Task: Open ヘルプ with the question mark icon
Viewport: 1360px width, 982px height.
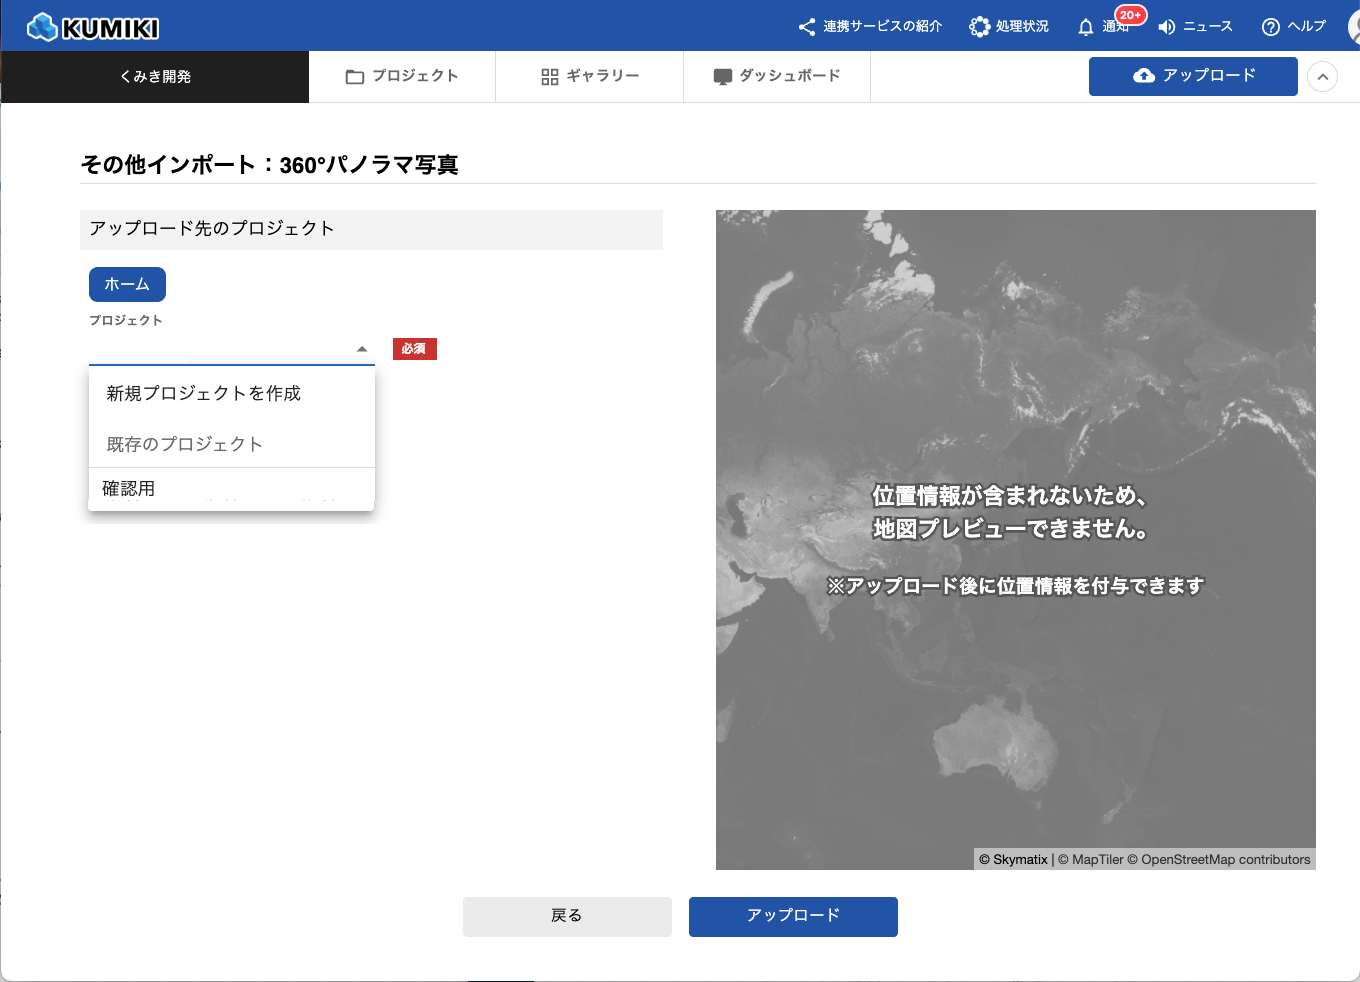Action: pos(1271,27)
